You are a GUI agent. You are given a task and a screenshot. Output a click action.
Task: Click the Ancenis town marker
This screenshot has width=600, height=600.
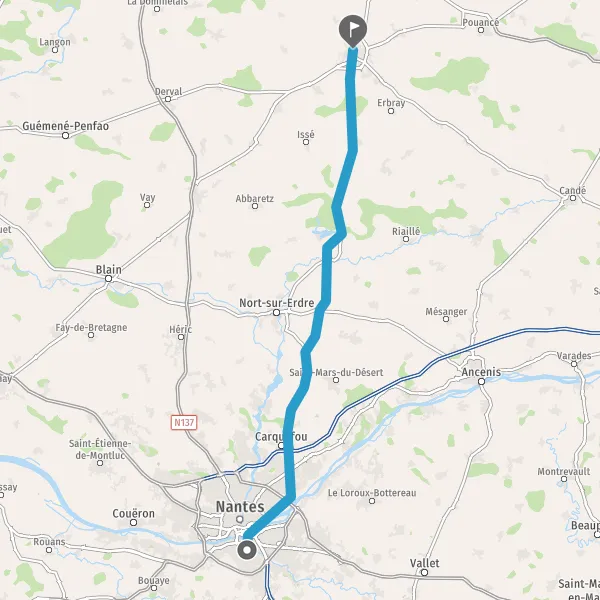(x=481, y=381)
